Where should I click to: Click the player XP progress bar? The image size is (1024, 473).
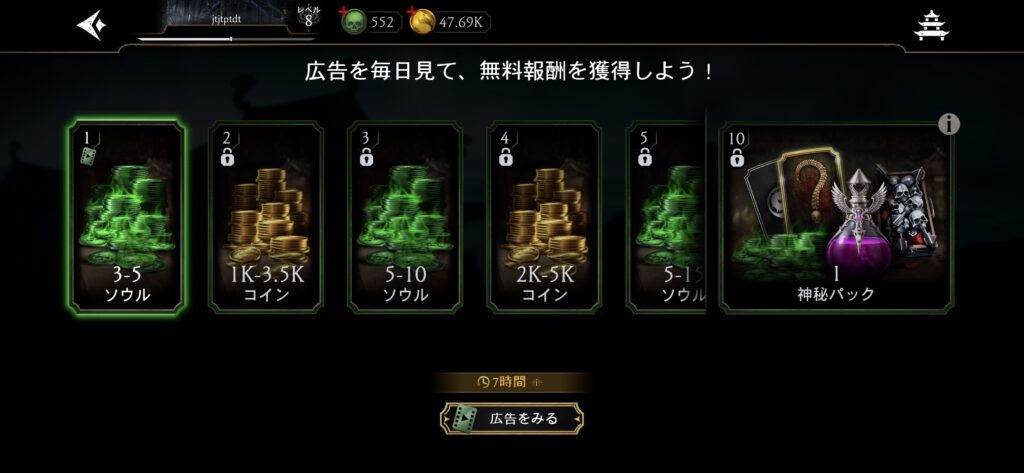tap(226, 39)
